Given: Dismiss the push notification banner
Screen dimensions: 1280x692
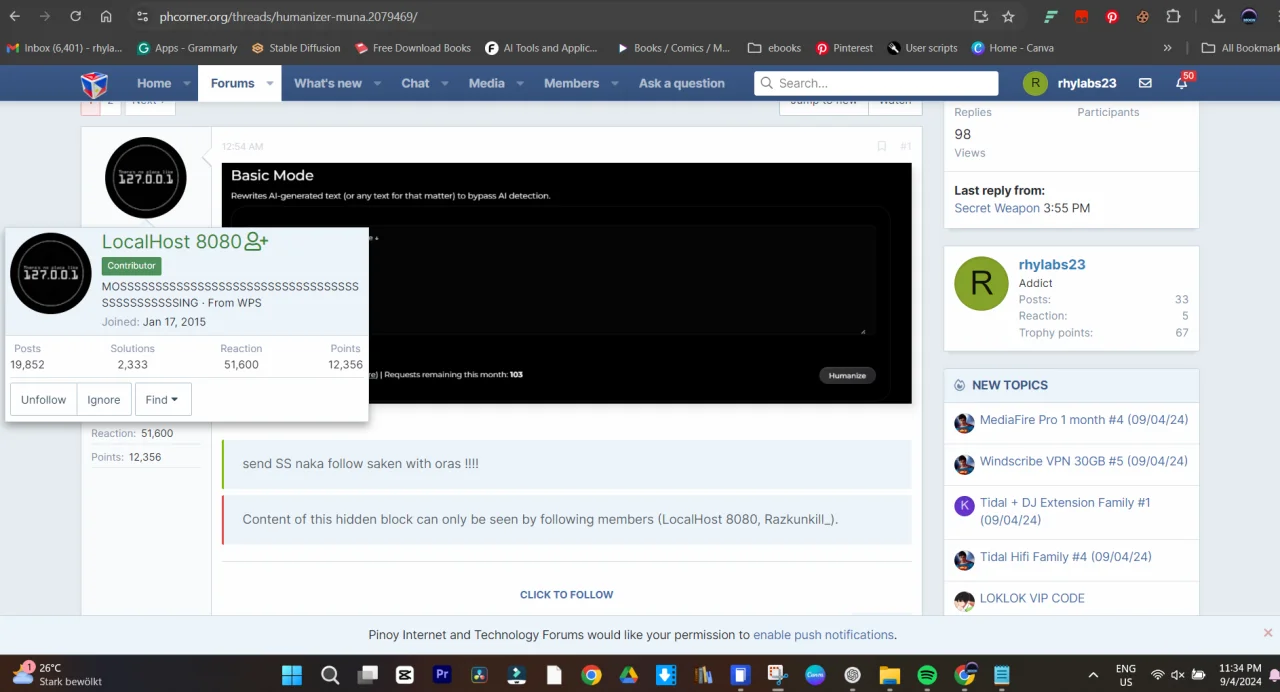Looking at the screenshot, I should [x=1268, y=633].
